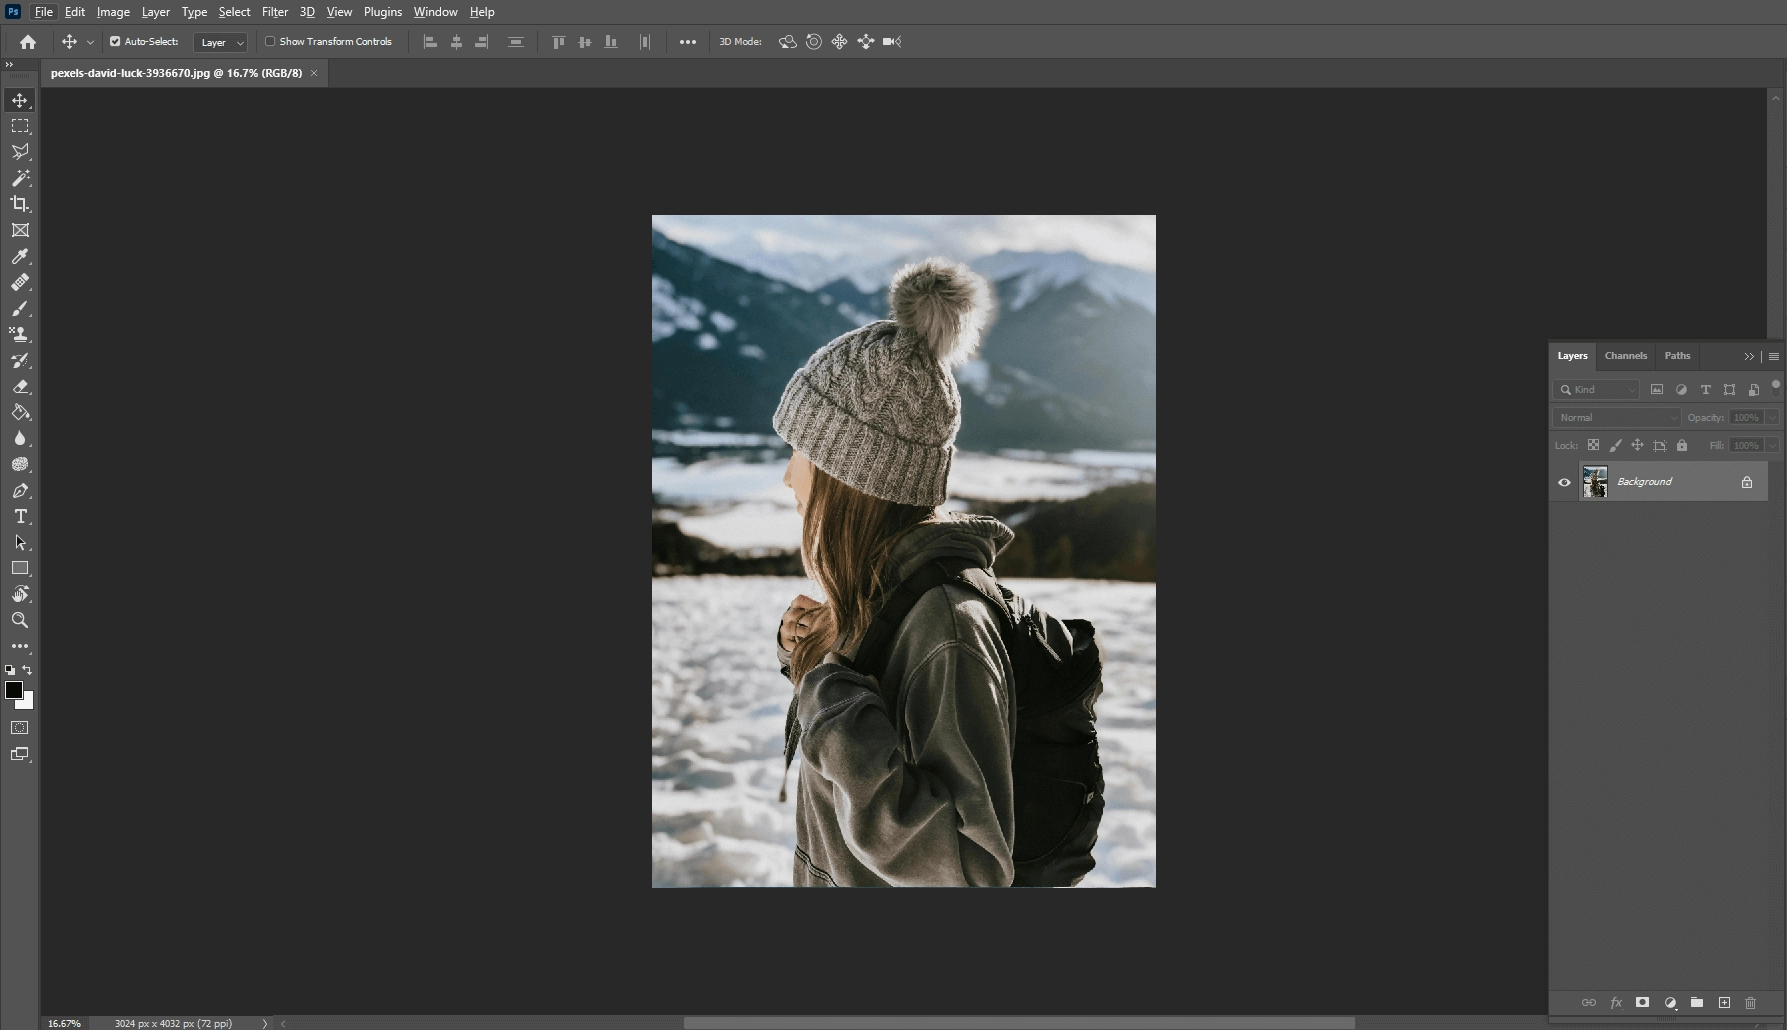The width and height of the screenshot is (1787, 1030).
Task: Select the Brush tool
Action: pos(20,308)
